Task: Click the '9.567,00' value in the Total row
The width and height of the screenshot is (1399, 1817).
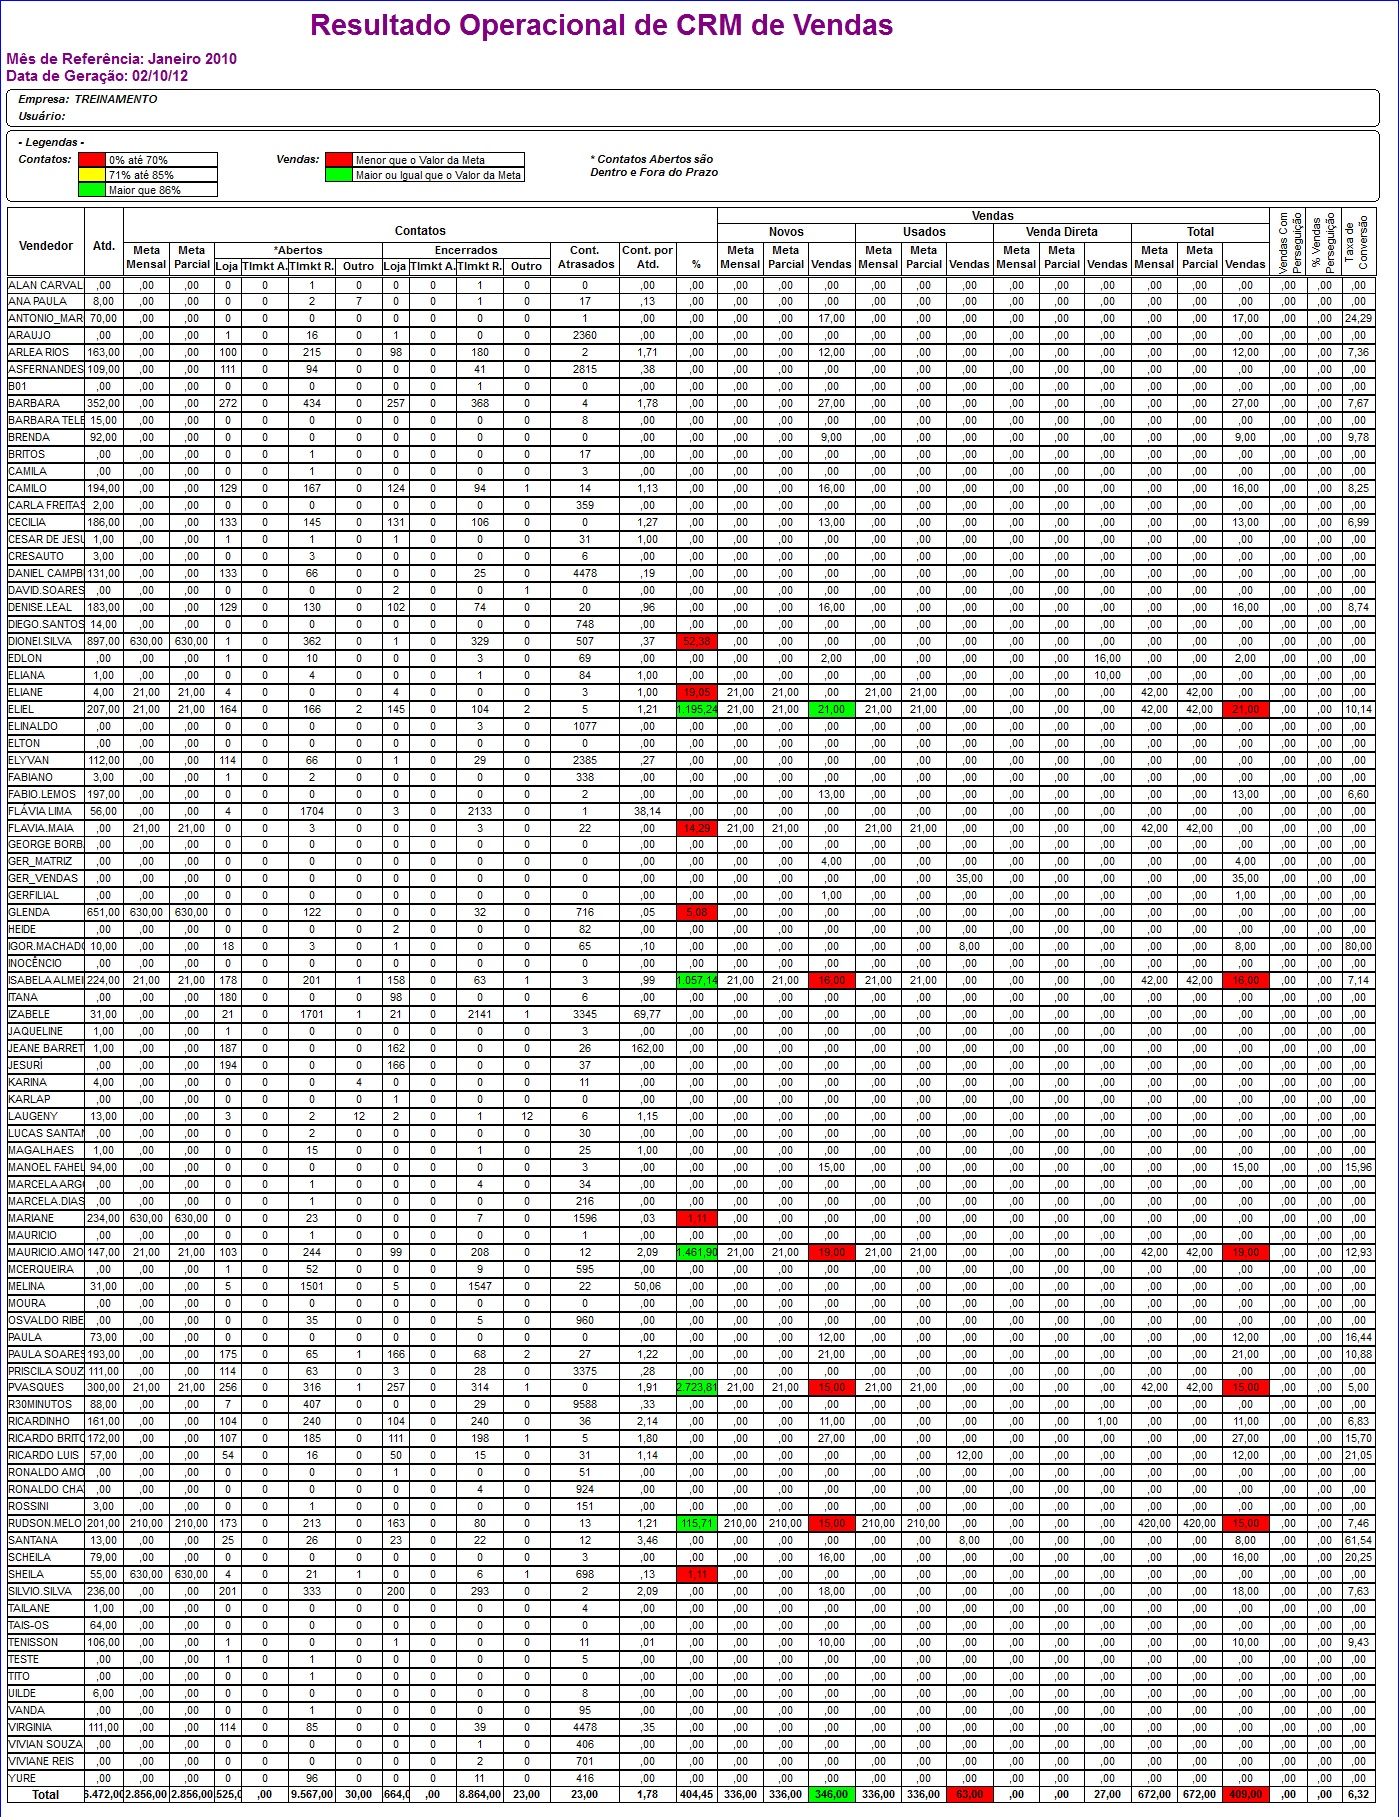Action: coord(311,1794)
